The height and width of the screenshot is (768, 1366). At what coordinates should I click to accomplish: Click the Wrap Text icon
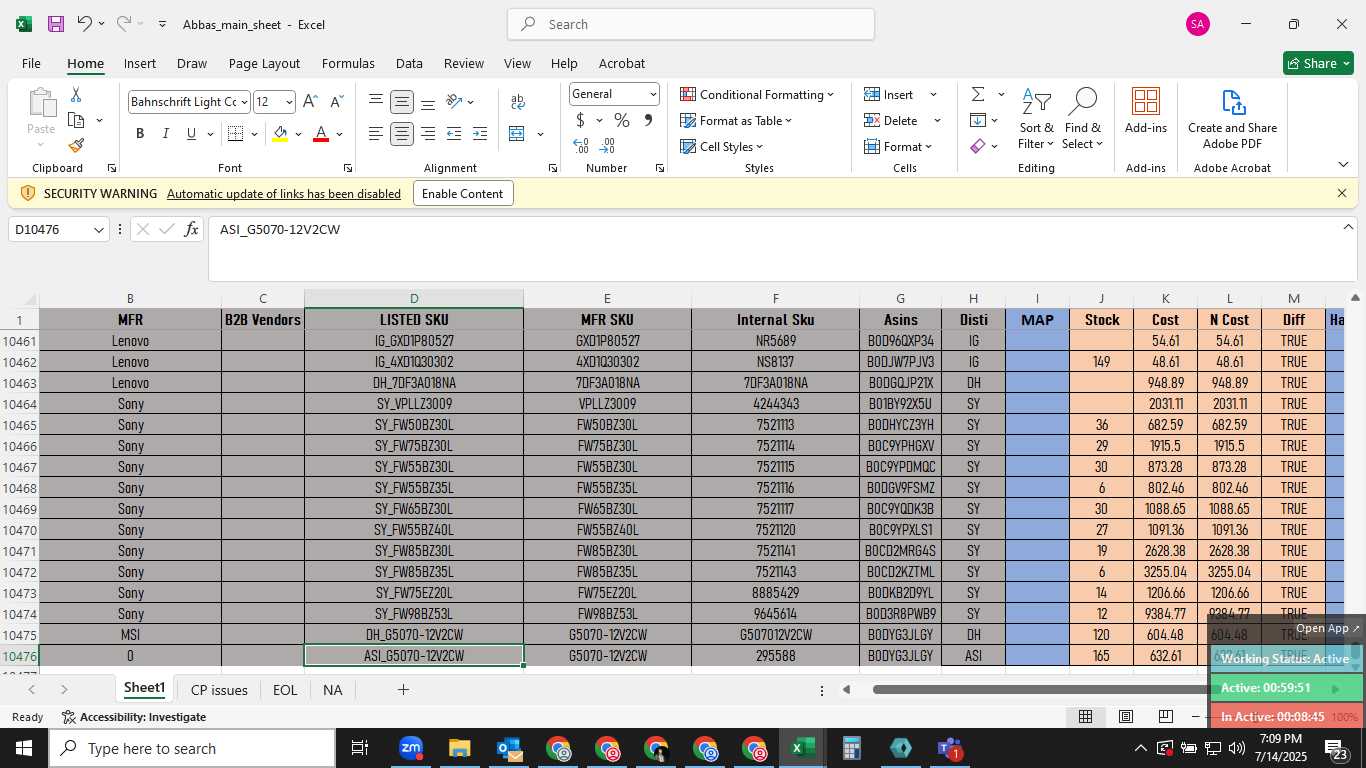pyautogui.click(x=517, y=102)
